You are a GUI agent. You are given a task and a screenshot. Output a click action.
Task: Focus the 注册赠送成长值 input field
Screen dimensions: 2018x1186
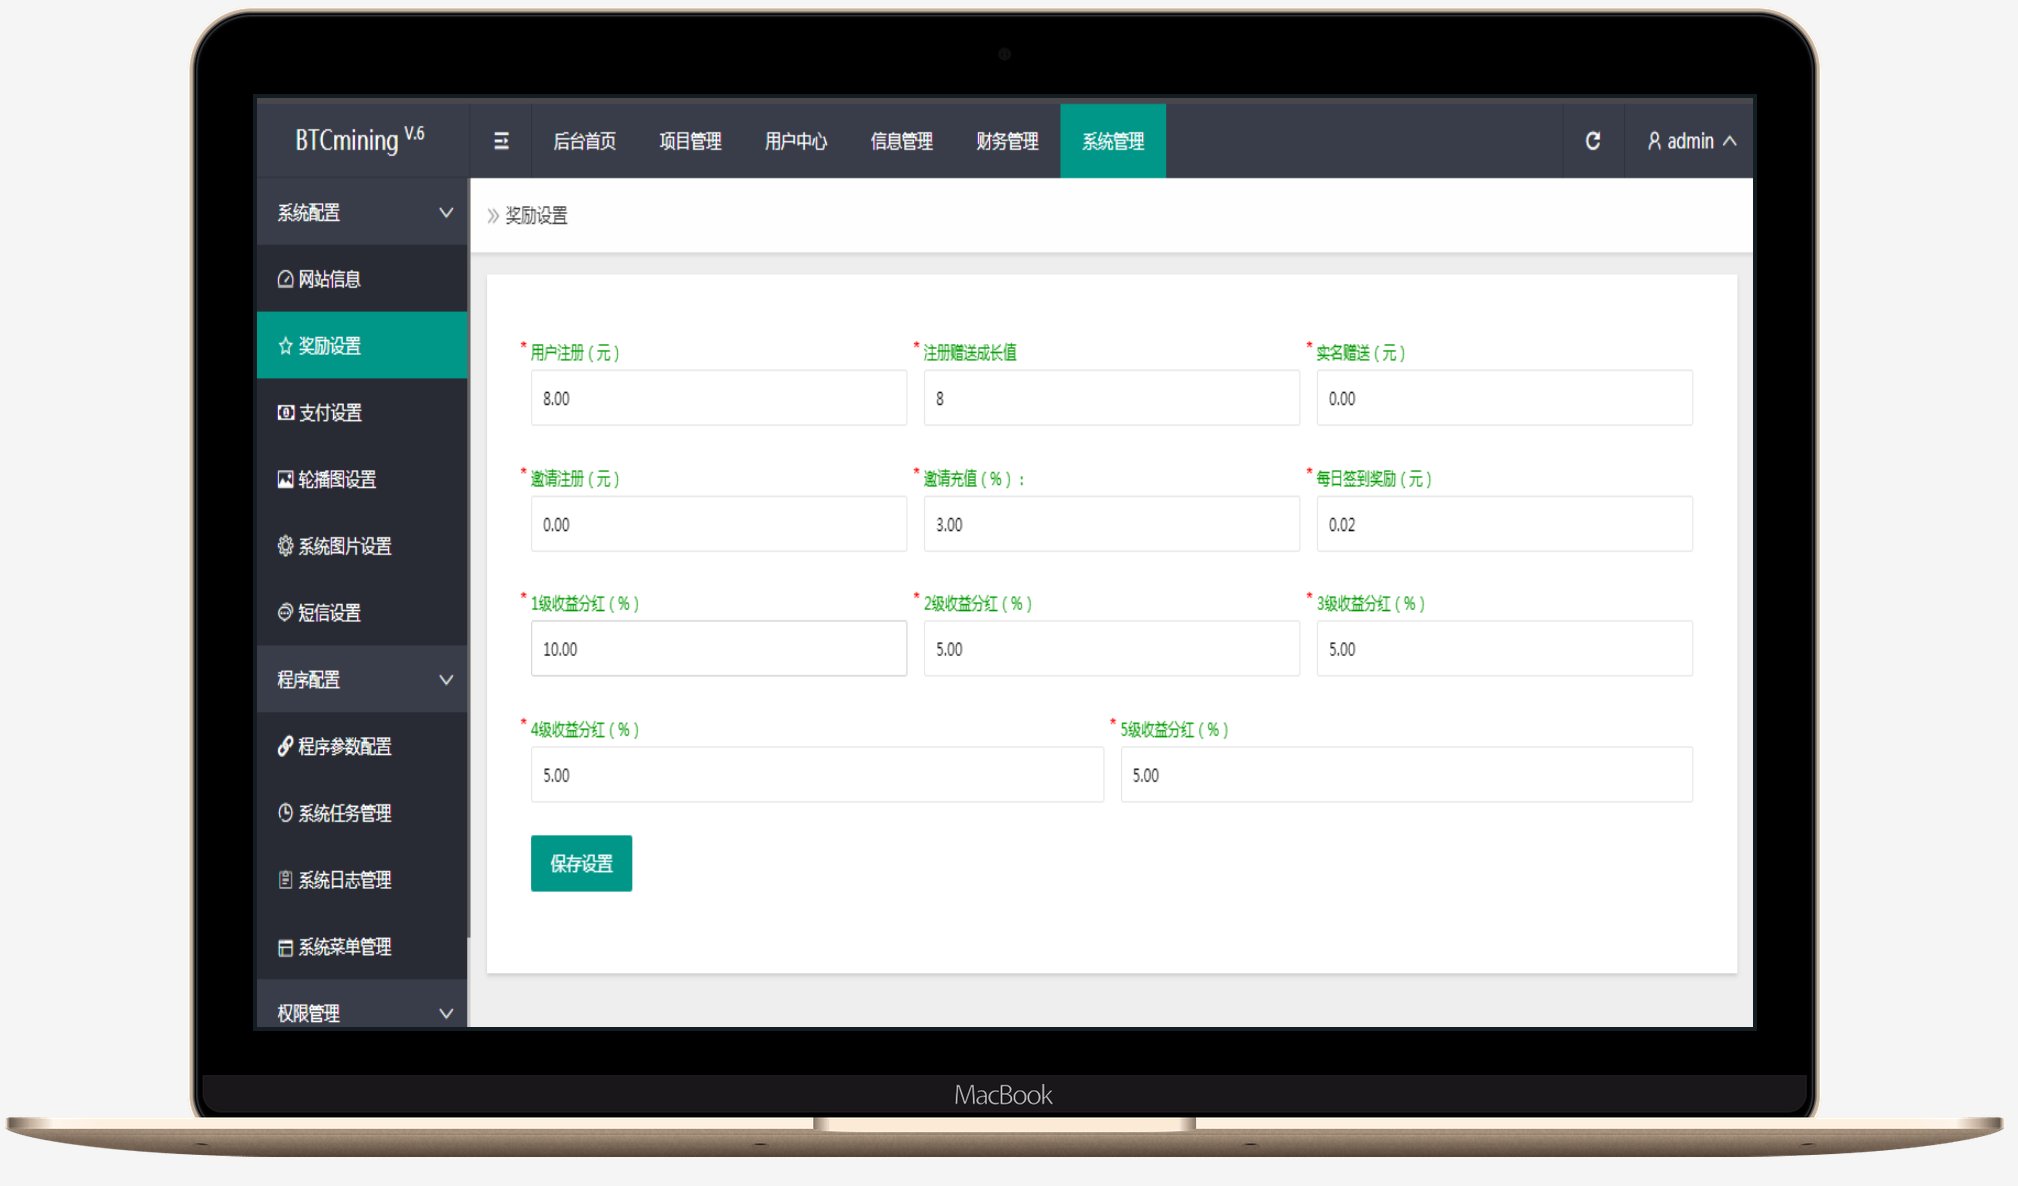pos(1112,398)
